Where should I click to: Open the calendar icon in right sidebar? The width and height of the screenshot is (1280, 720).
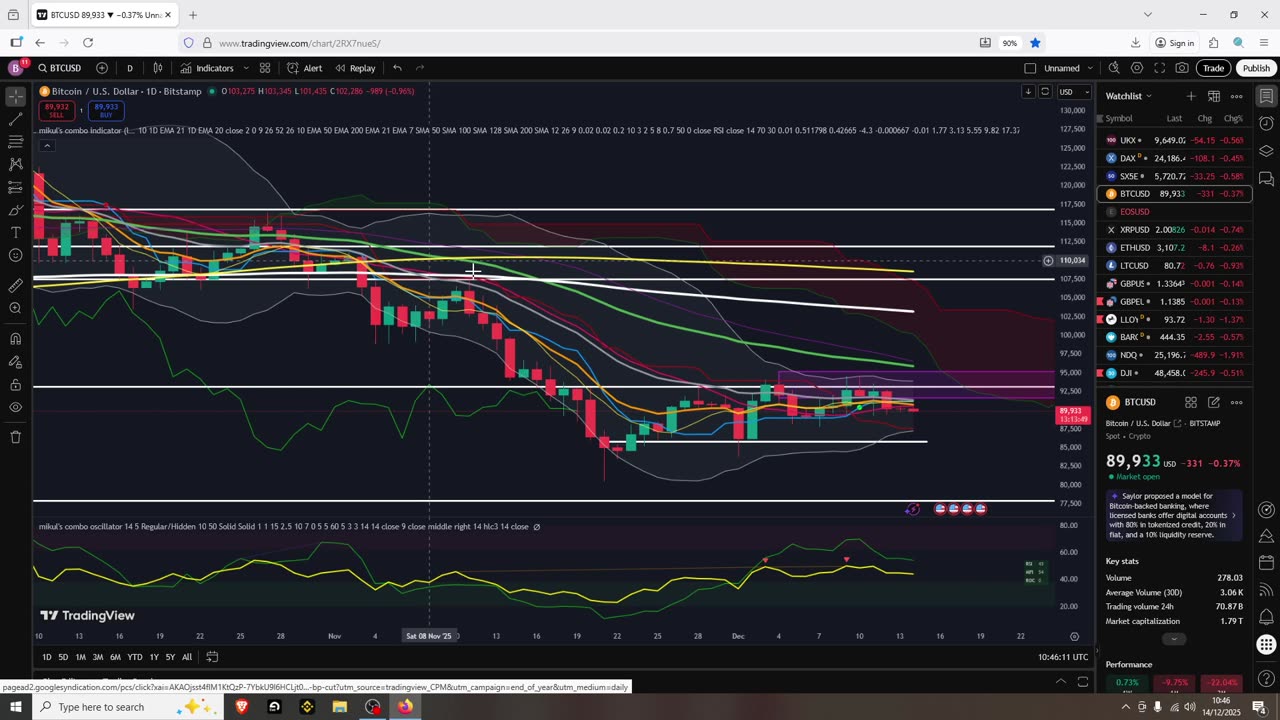coord(1266,563)
